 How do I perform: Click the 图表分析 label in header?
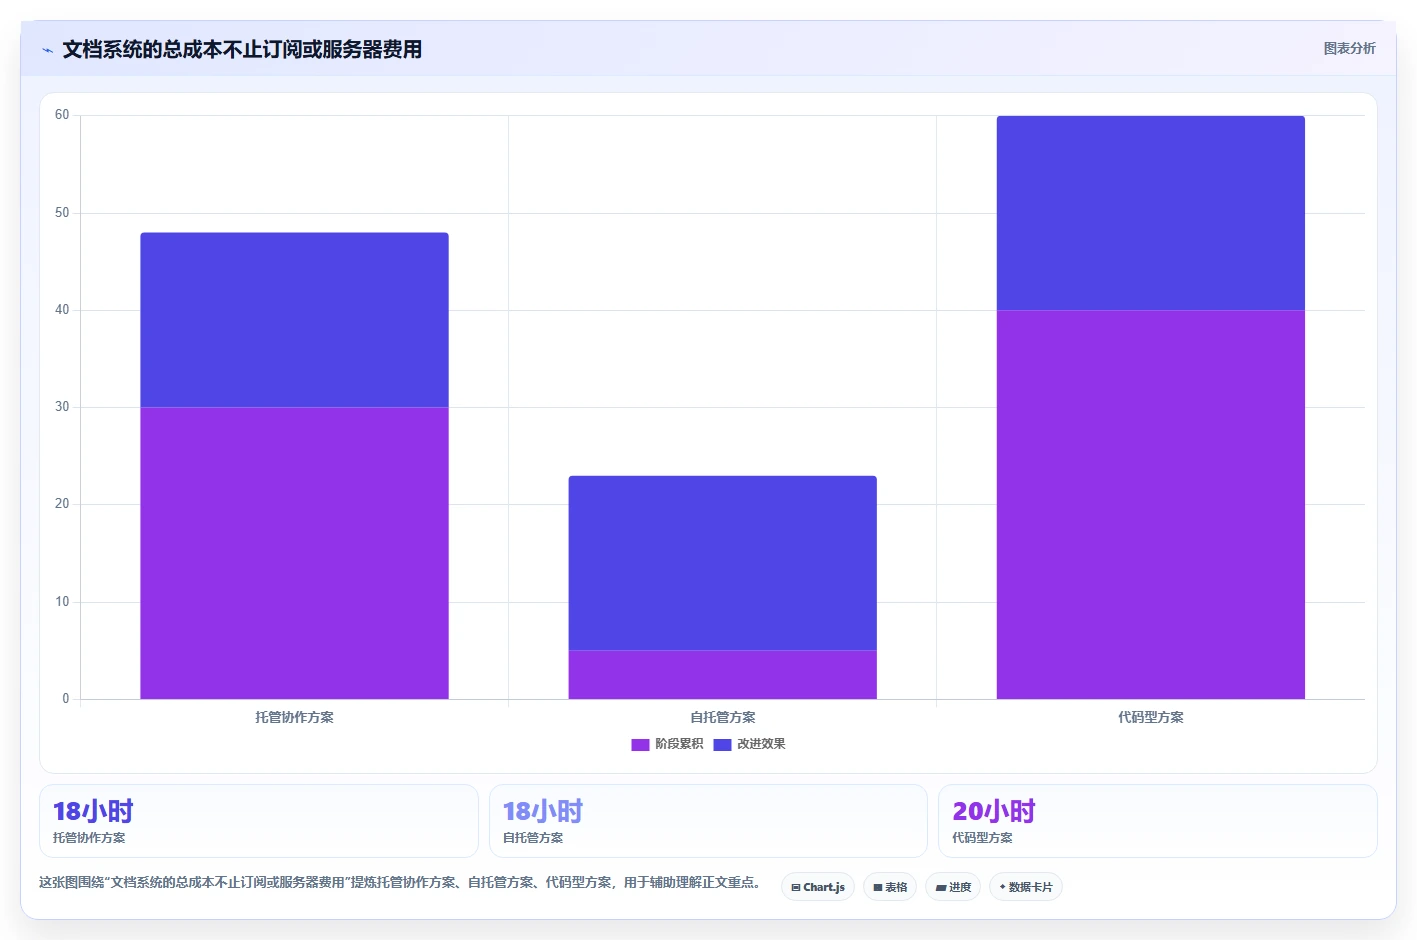pos(1349,48)
